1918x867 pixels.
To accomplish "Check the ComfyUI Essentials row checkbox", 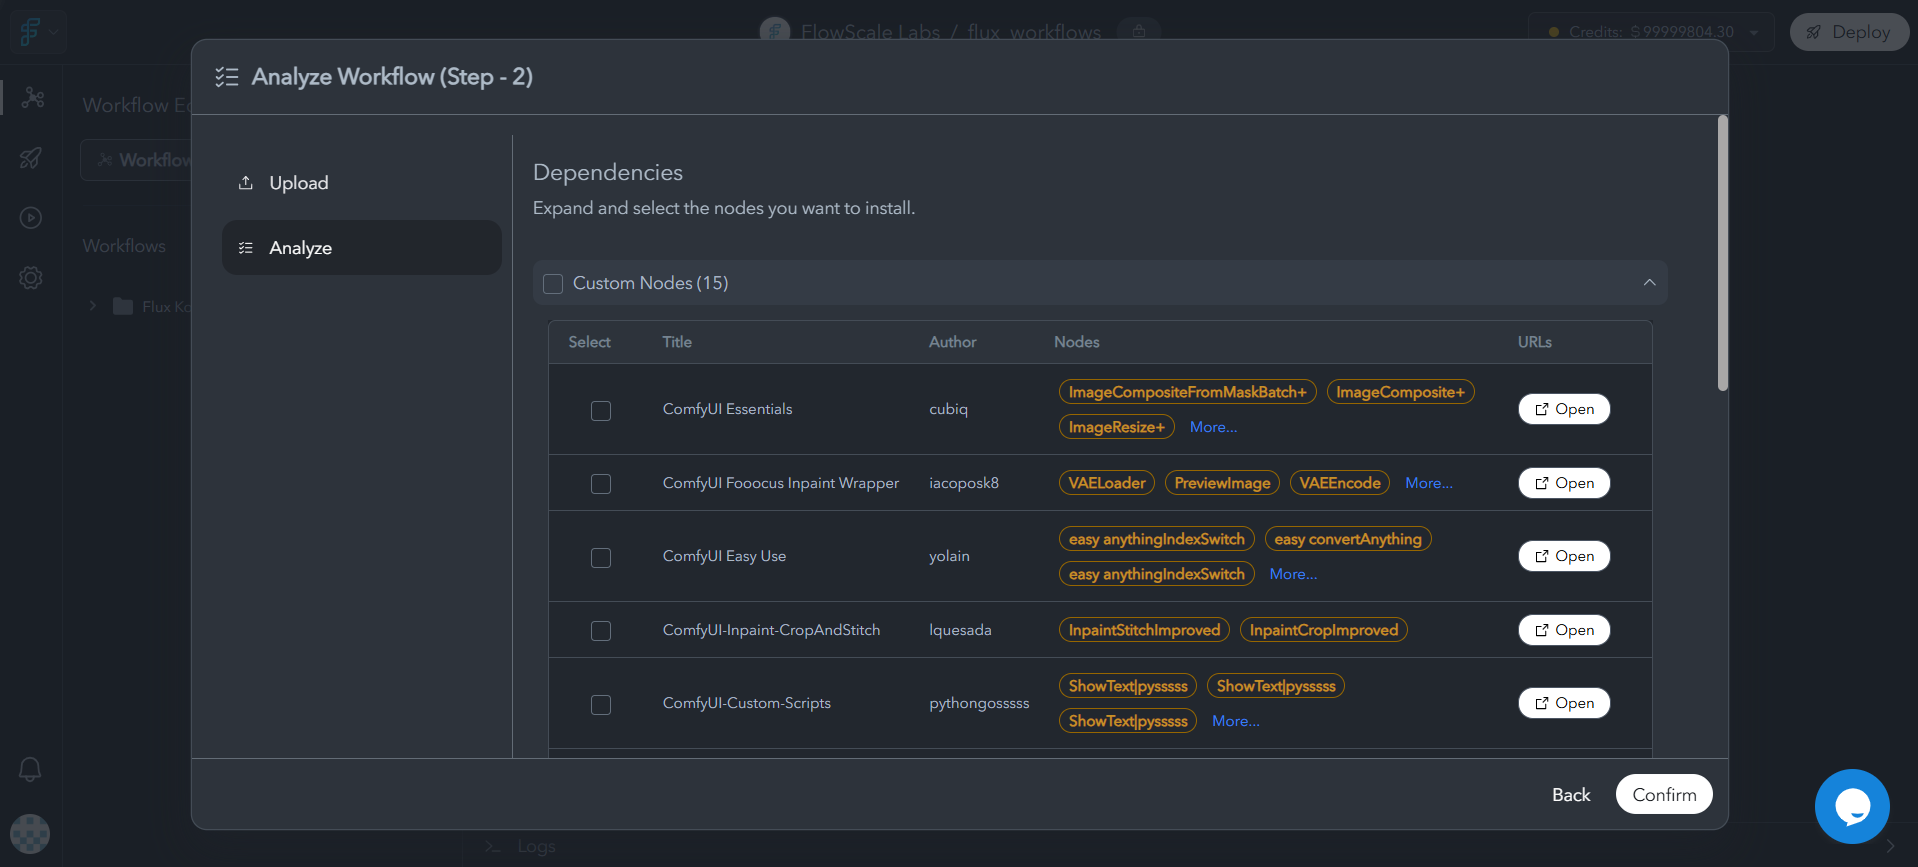I will pyautogui.click(x=601, y=411).
